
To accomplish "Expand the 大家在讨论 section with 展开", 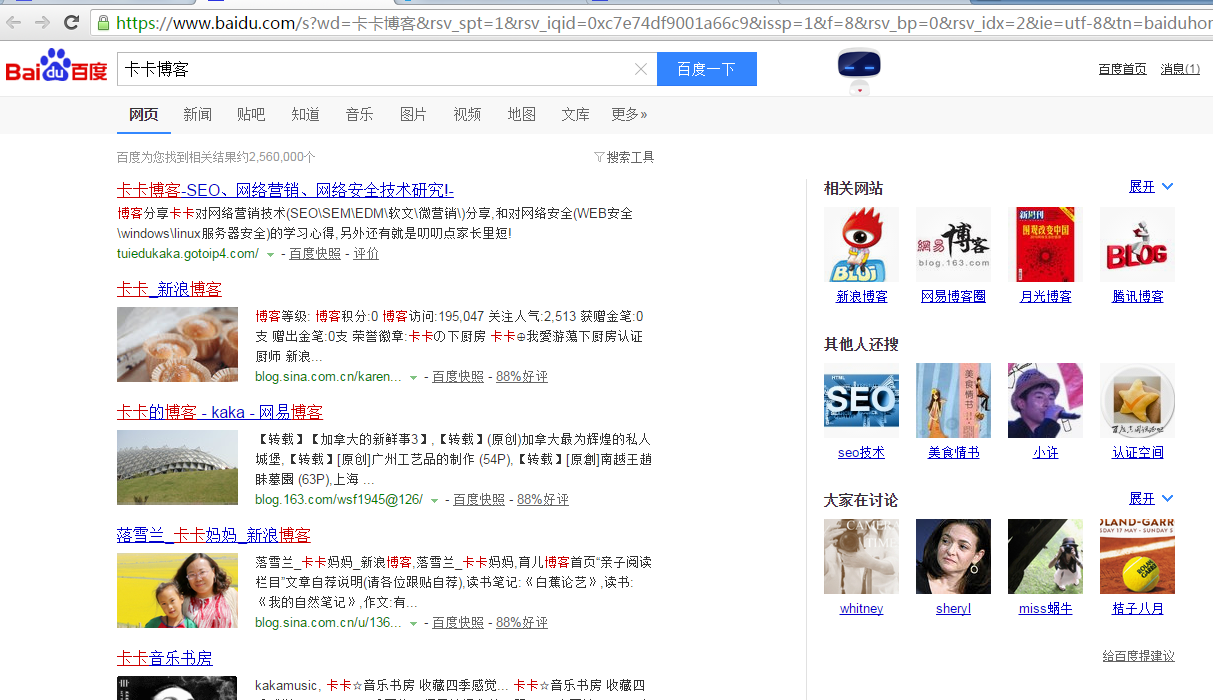I will point(1150,498).
